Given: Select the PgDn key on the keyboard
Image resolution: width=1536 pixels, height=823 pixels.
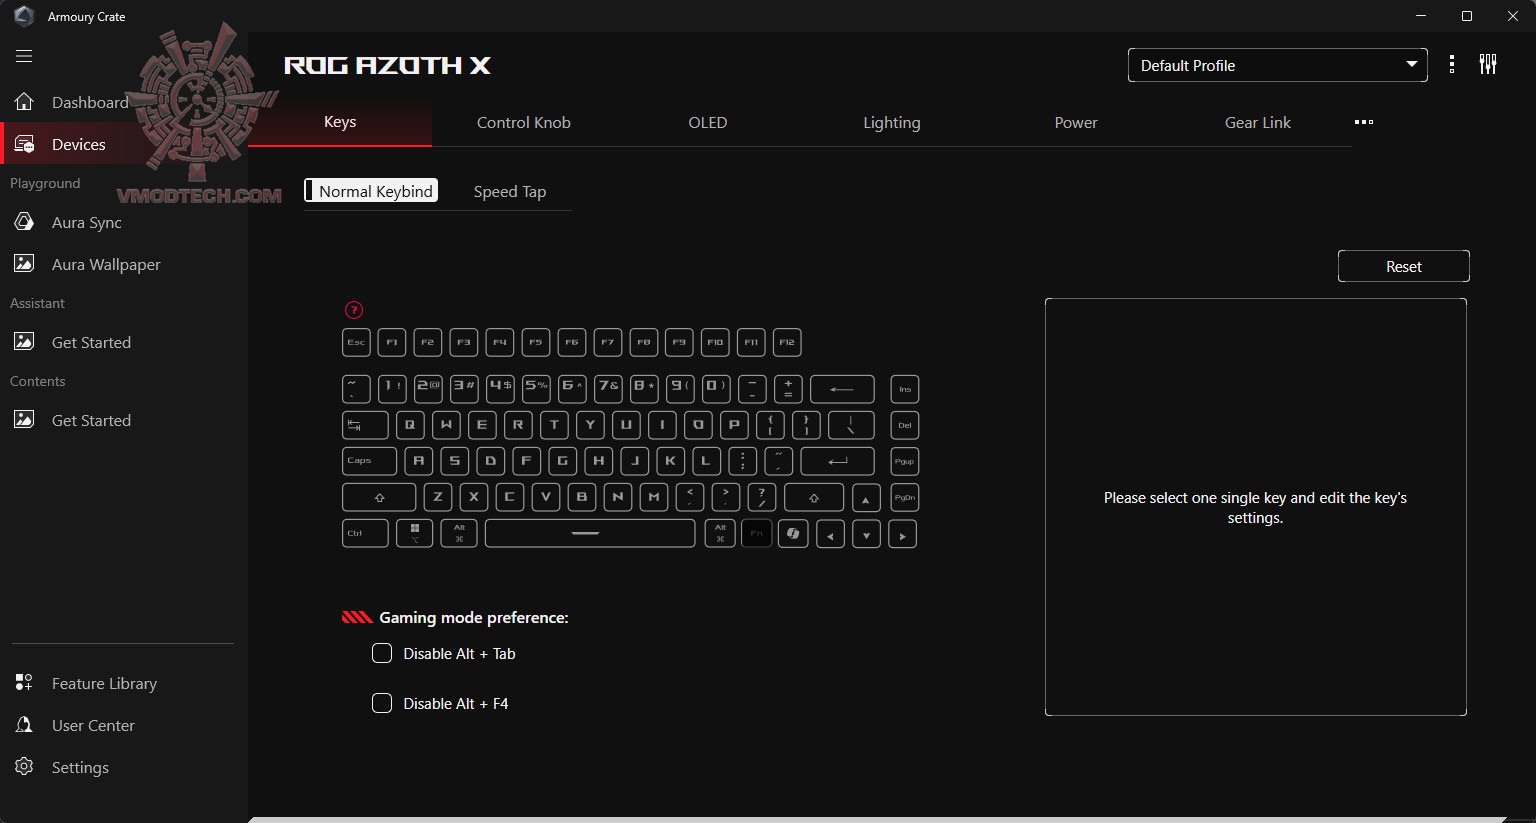Looking at the screenshot, I should (905, 497).
